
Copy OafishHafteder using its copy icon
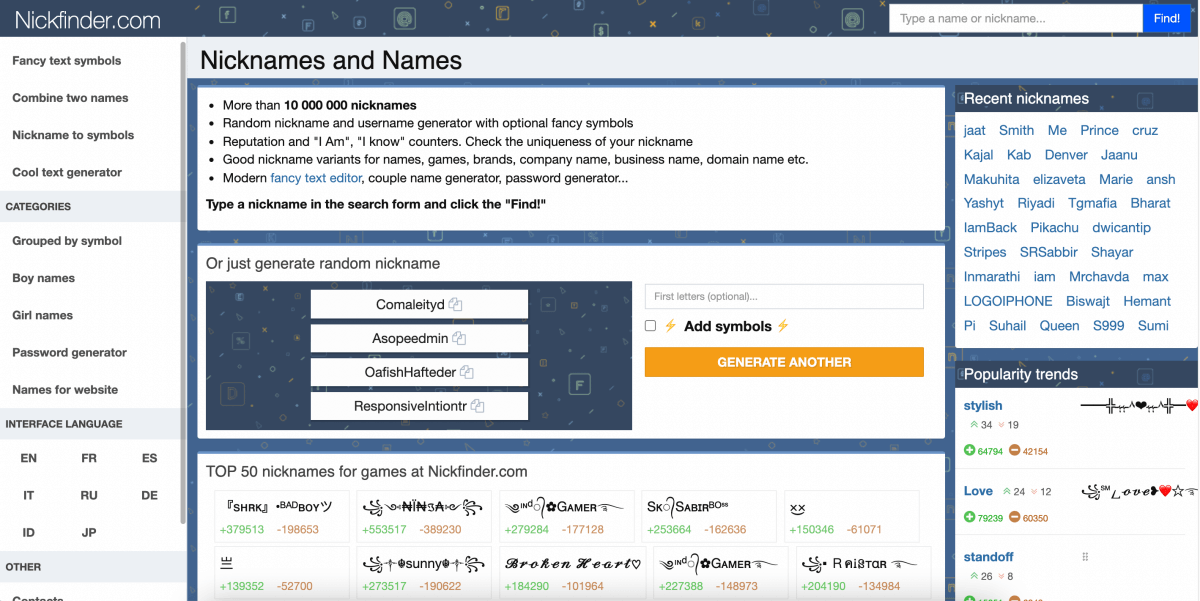(467, 373)
